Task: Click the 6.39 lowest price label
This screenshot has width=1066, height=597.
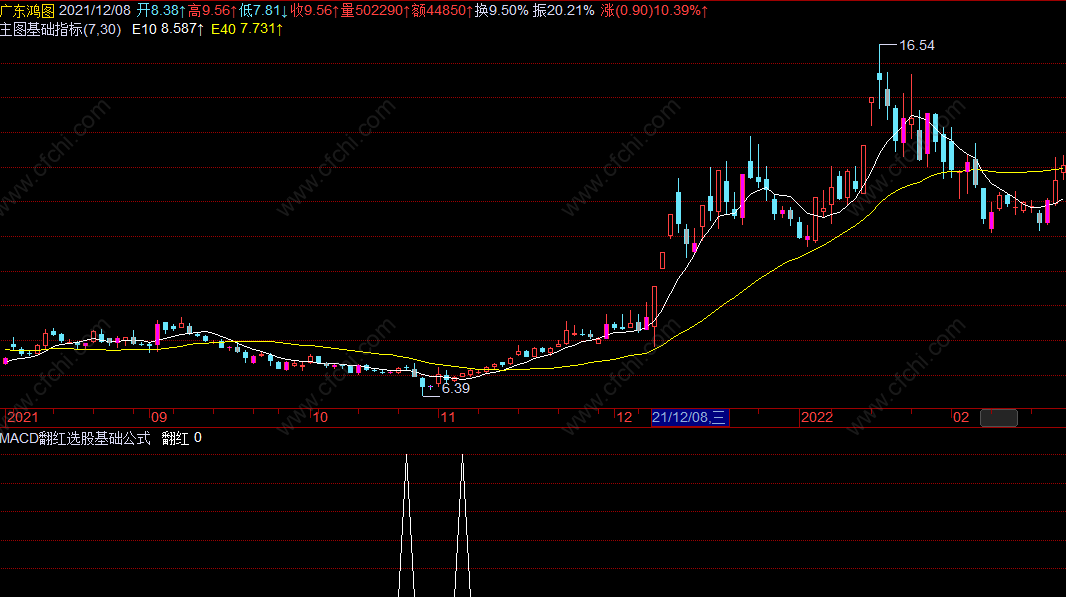Action: (455, 388)
